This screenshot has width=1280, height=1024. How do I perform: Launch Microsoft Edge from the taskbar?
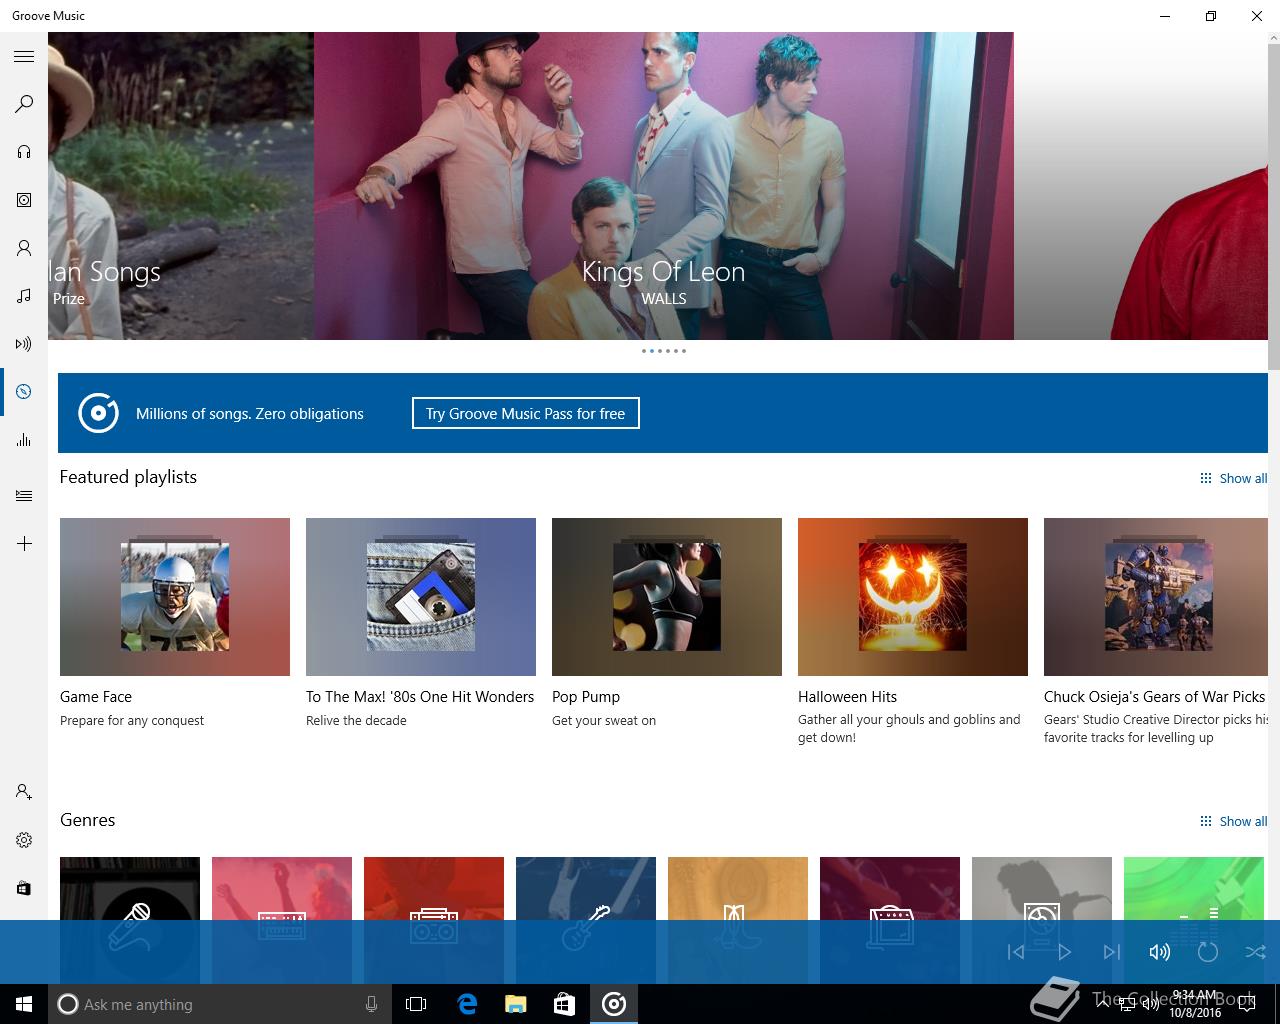point(467,1004)
